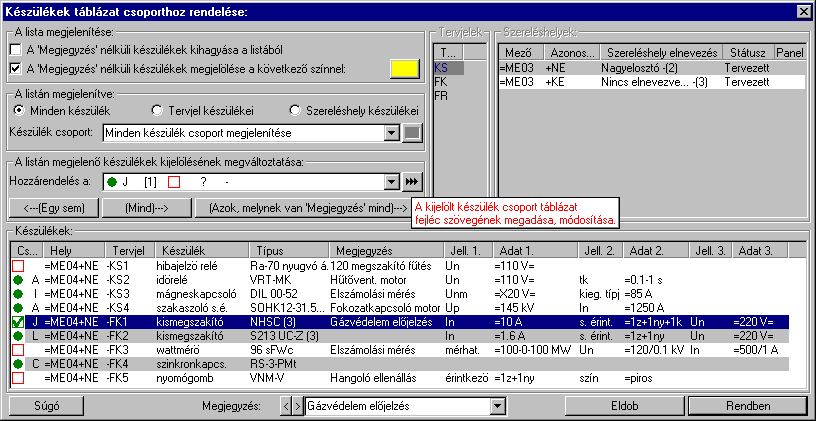816x421 pixels.
Task: Click the yellow color swatch
Action: (x=403, y=68)
